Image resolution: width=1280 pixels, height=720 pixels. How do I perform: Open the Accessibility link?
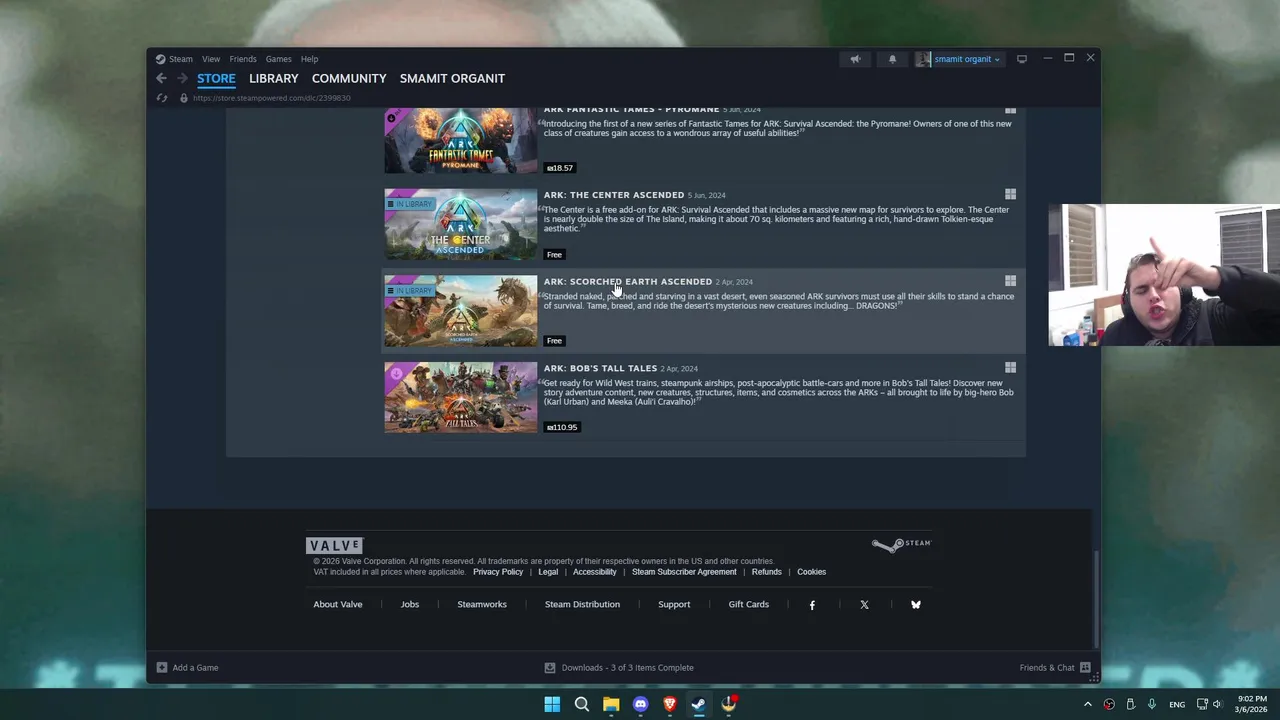click(595, 572)
